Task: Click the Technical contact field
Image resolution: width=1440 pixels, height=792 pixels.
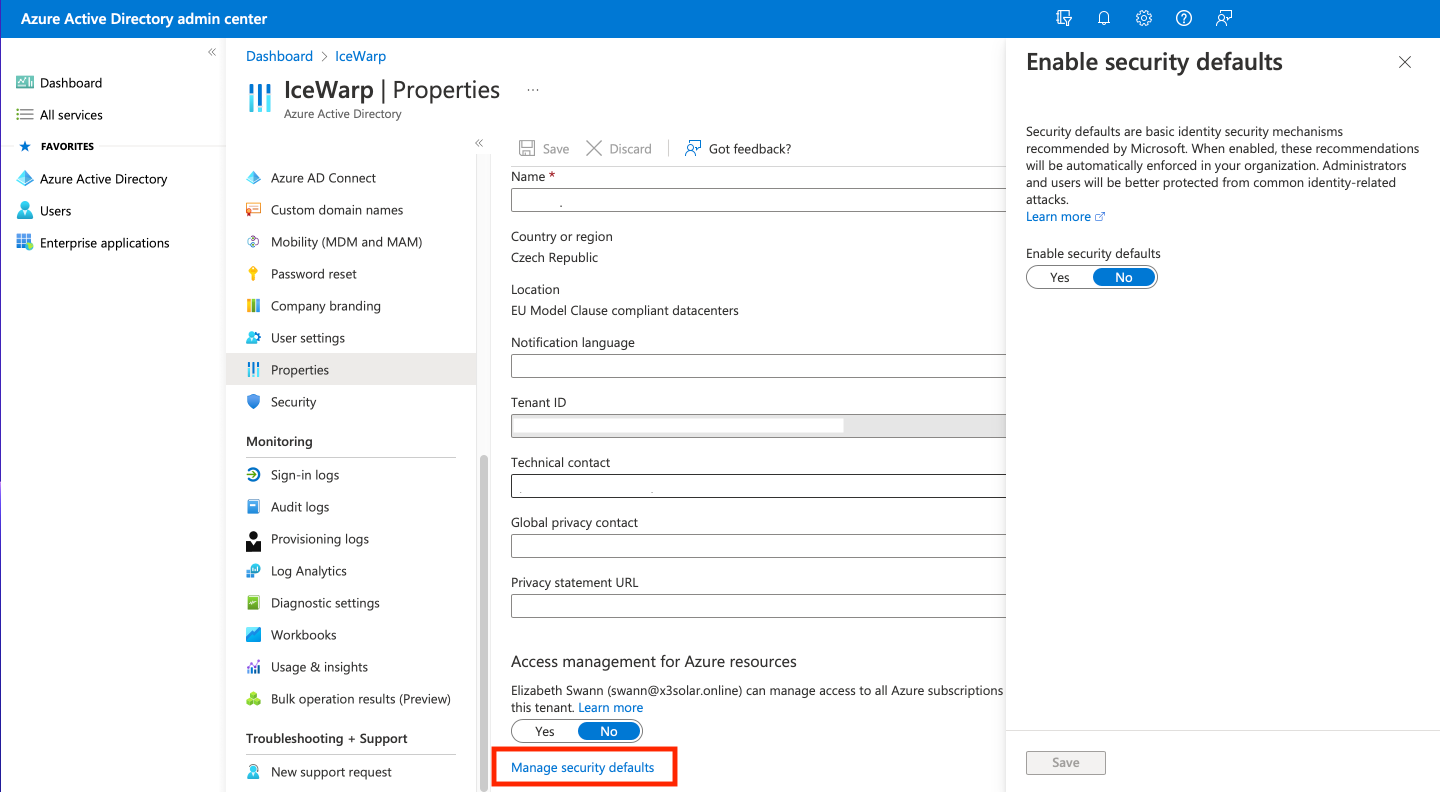Action: coord(758,486)
